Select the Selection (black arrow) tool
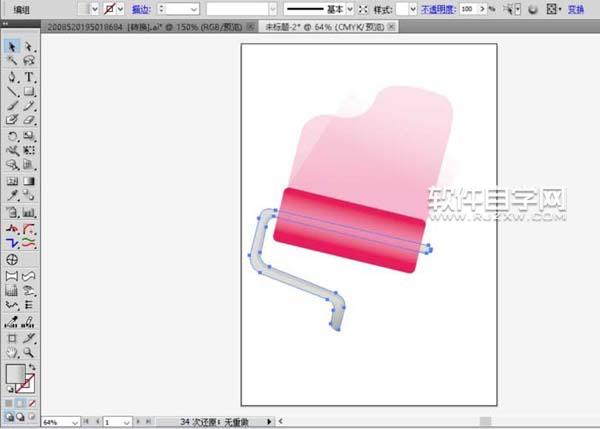This screenshot has width=600, height=429. 12,46
